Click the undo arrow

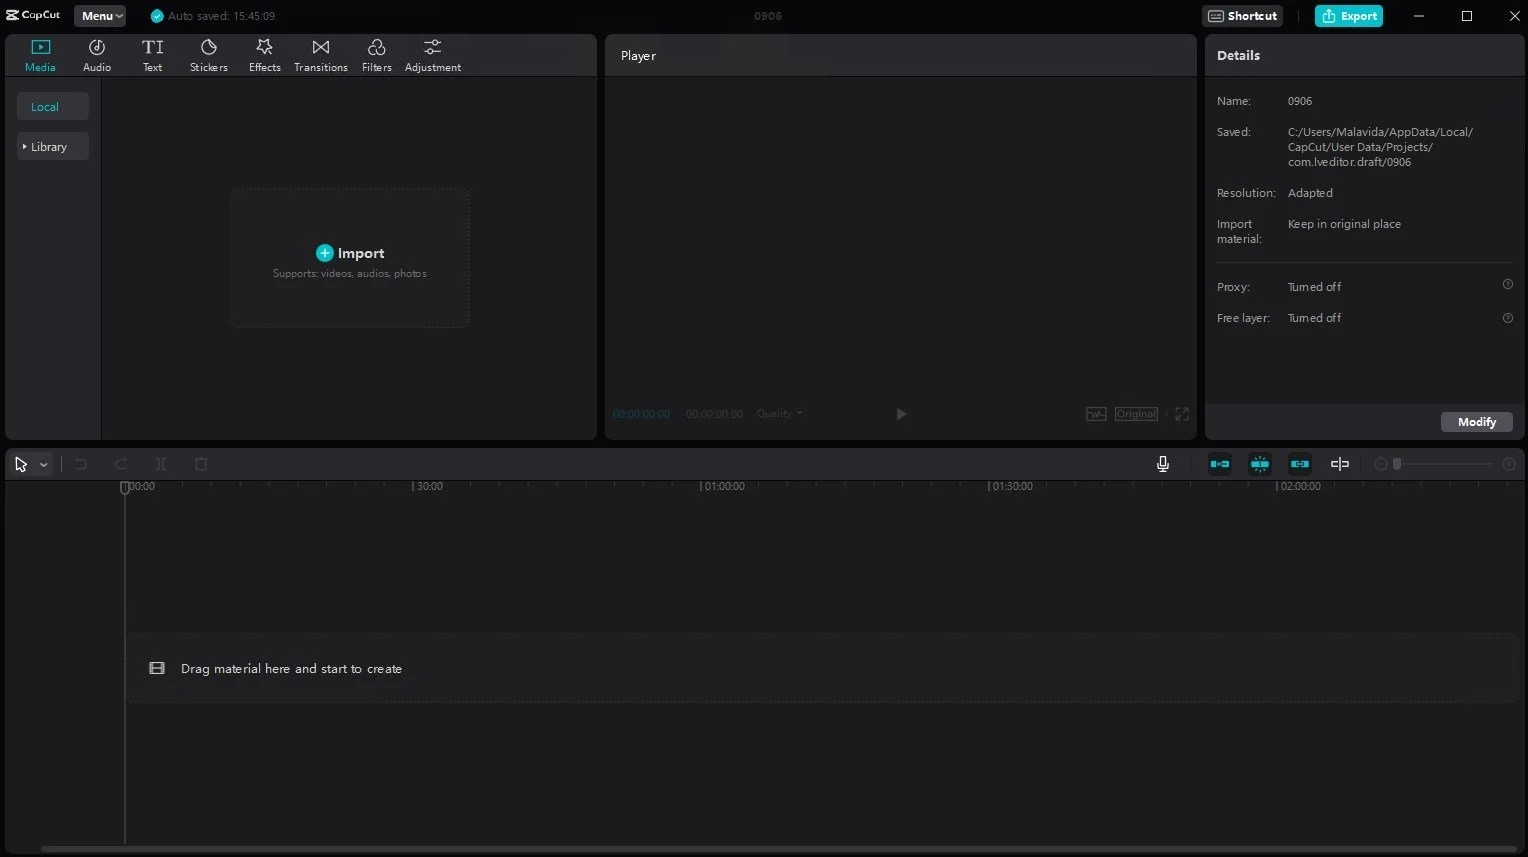(81, 464)
